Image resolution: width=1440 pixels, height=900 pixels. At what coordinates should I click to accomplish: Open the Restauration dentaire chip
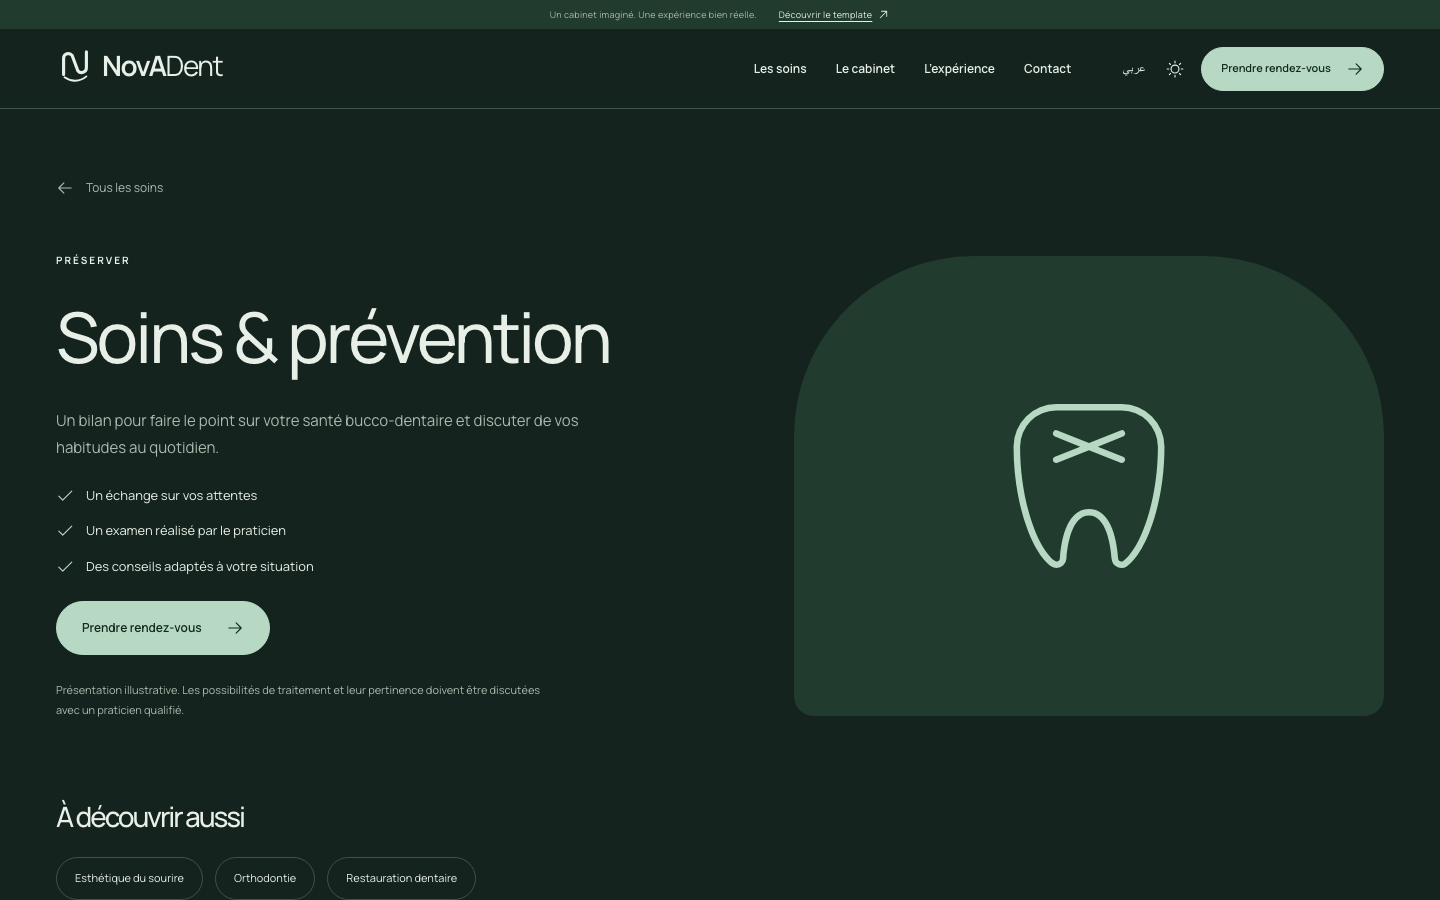[x=401, y=878]
